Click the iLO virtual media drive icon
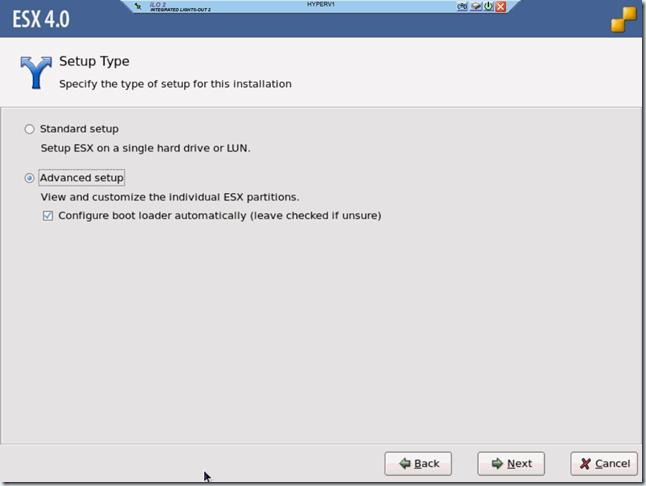Image resolution: width=646 pixels, height=486 pixels. pos(476,6)
